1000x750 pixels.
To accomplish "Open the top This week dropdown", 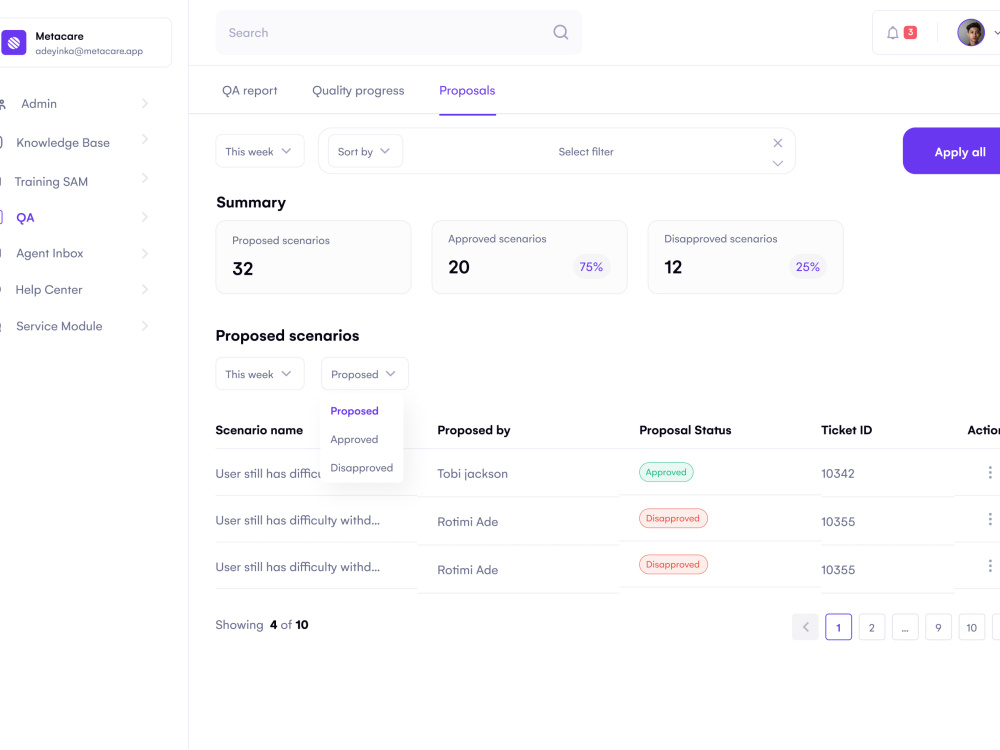I will 260,151.
